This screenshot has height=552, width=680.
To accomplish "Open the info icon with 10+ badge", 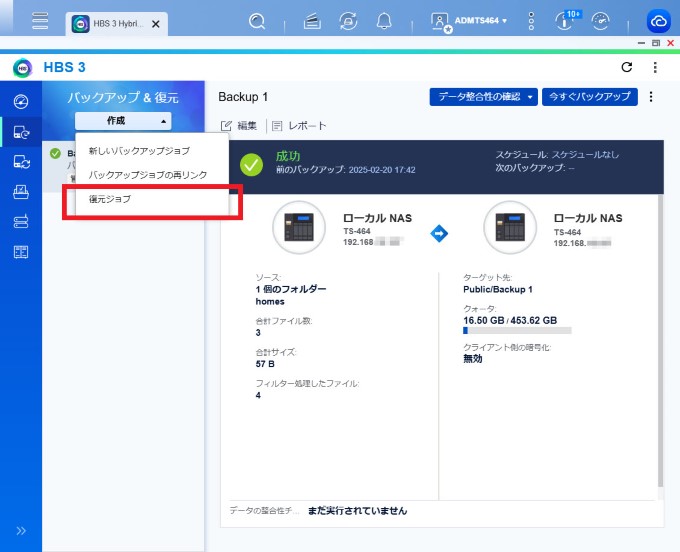I will 566,20.
